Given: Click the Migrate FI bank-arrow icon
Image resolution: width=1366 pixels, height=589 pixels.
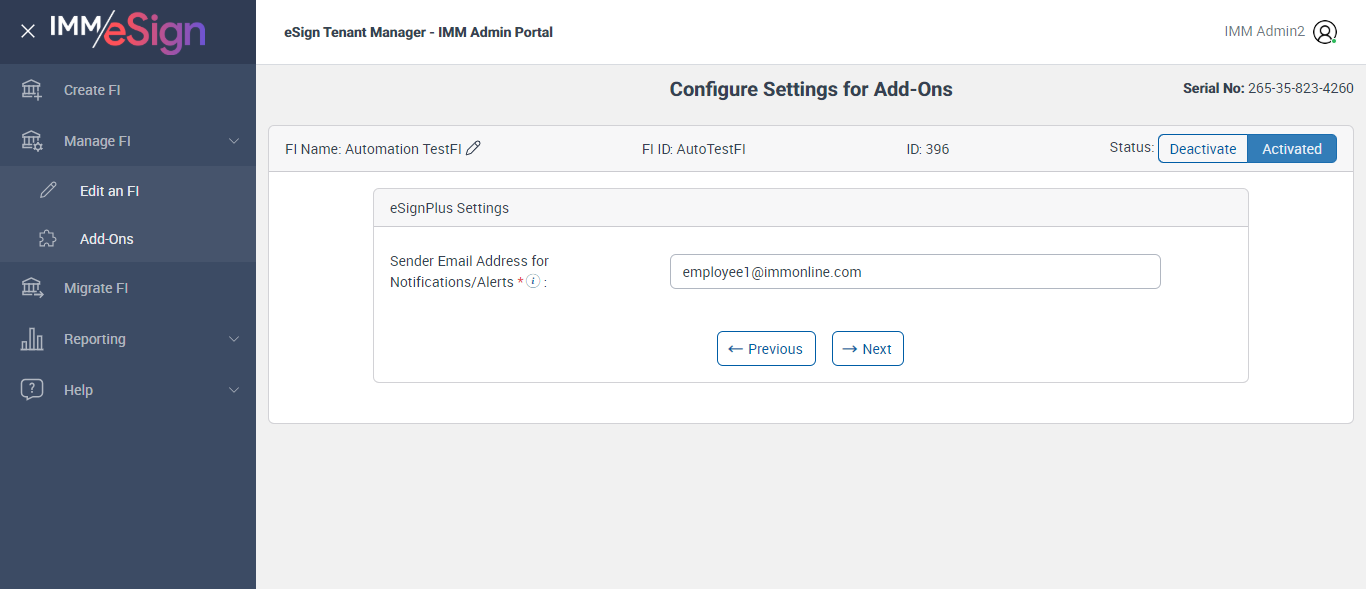Looking at the screenshot, I should (32, 288).
